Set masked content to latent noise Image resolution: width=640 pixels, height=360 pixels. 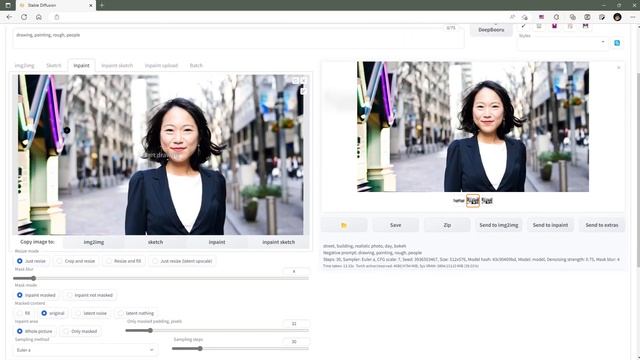[x=91, y=313]
